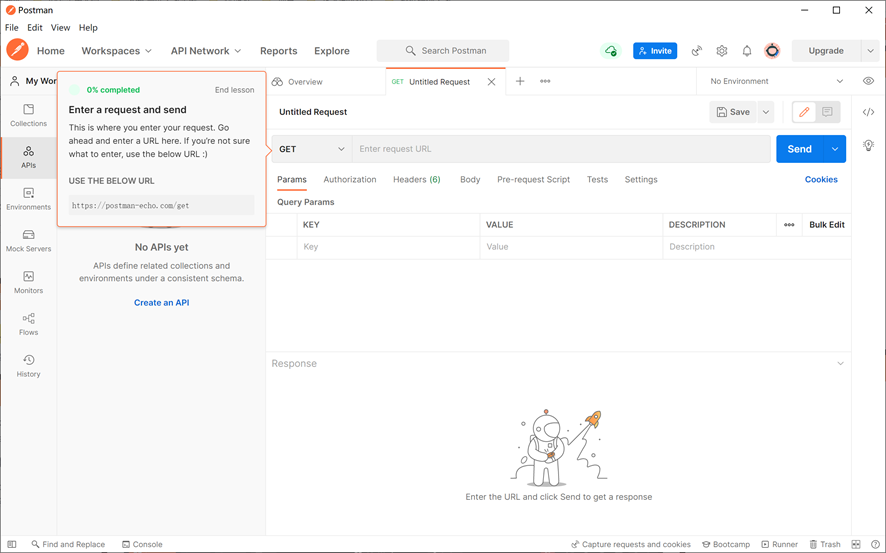Open the notifications bell
The image size is (886, 553).
click(x=746, y=51)
